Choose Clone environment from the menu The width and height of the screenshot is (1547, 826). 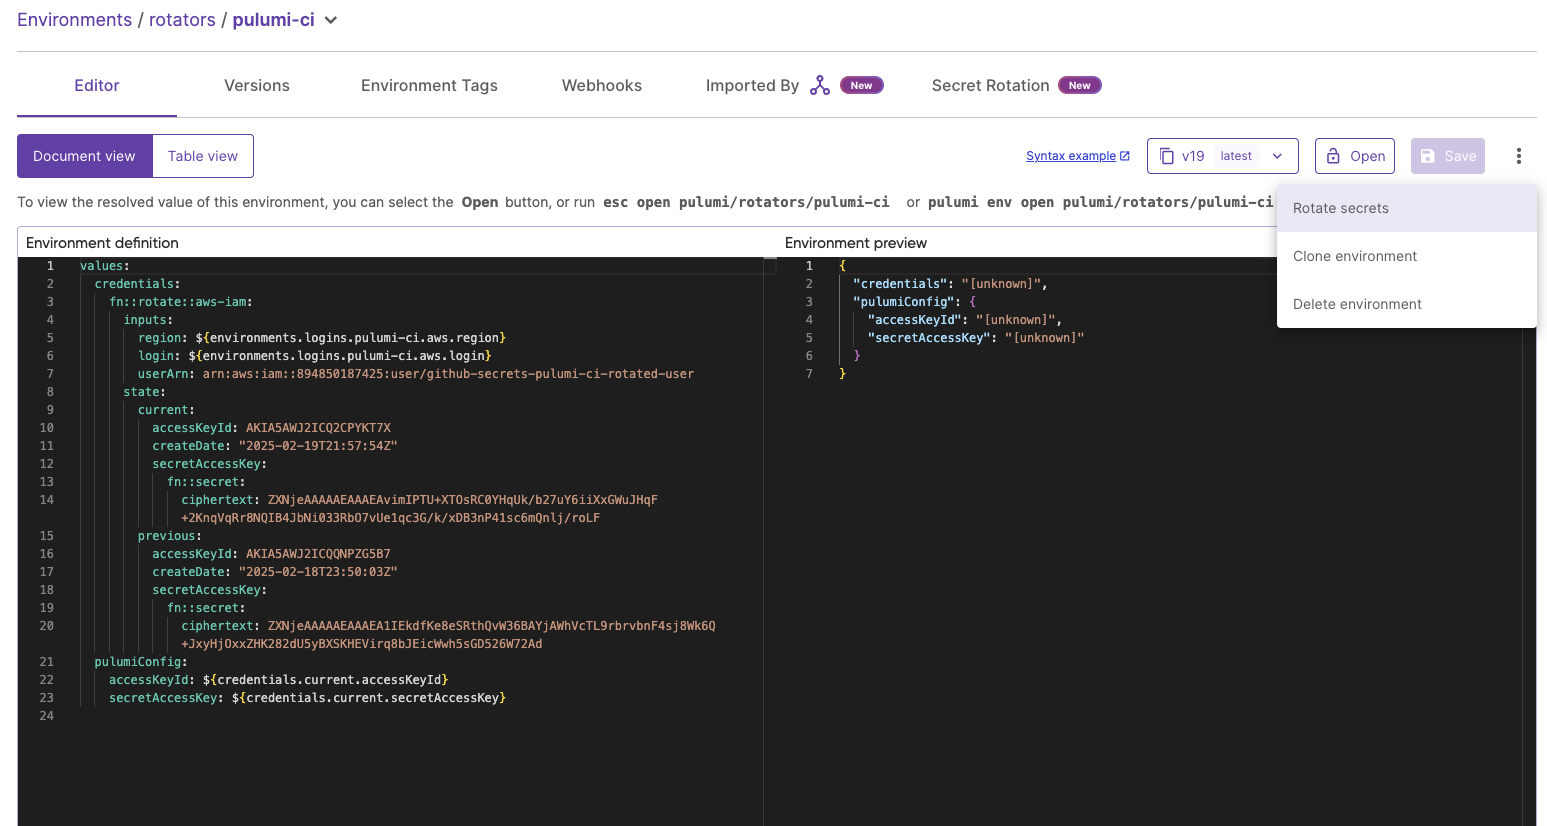(x=1354, y=256)
